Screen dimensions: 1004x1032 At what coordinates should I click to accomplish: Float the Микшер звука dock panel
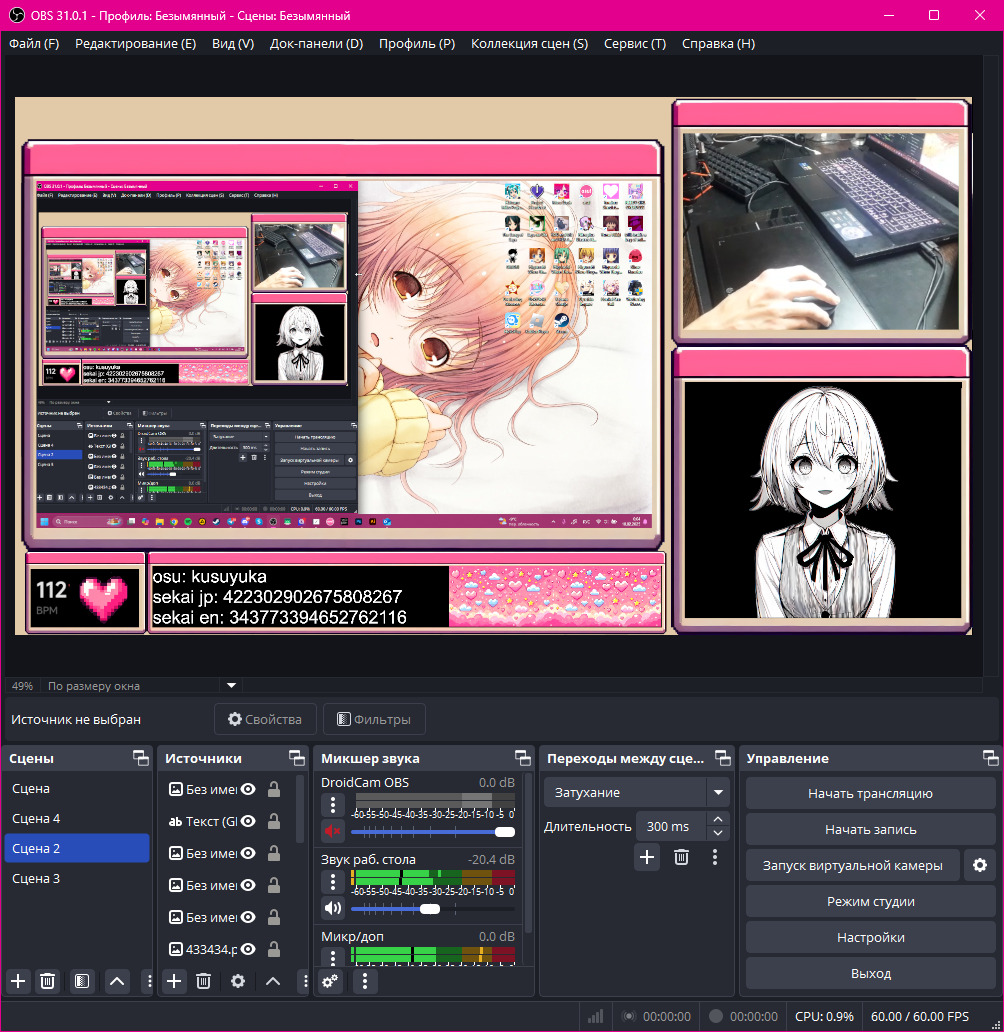(x=523, y=758)
